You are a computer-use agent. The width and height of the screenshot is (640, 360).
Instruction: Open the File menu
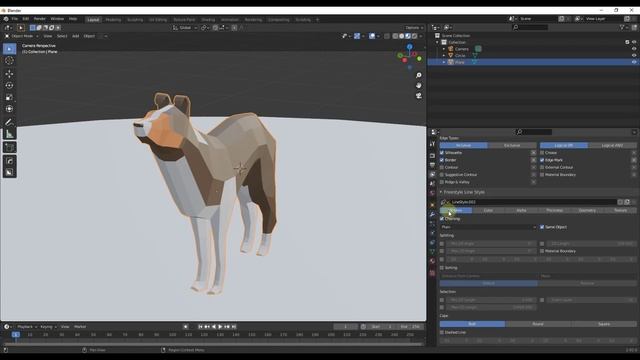click(15, 19)
